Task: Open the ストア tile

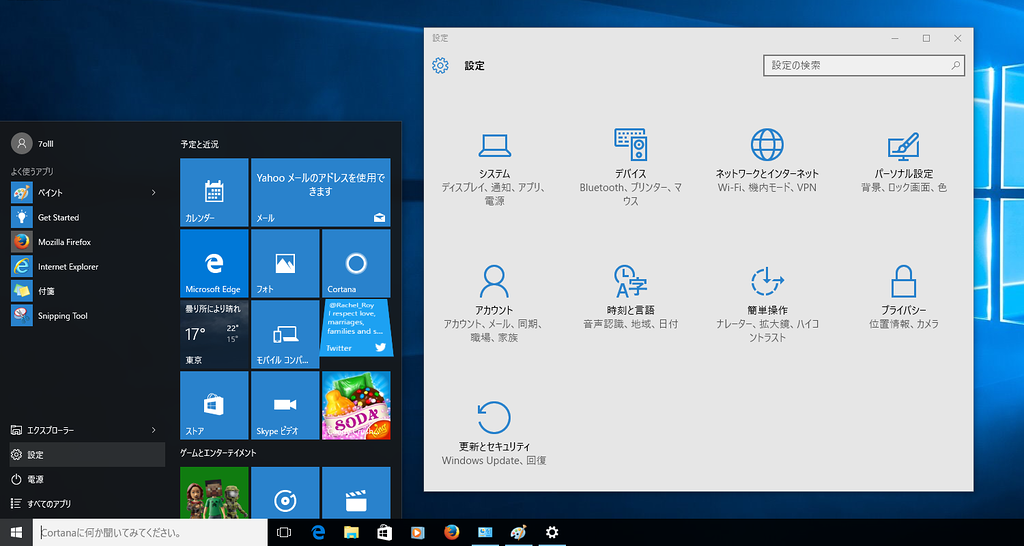Action: [x=214, y=406]
